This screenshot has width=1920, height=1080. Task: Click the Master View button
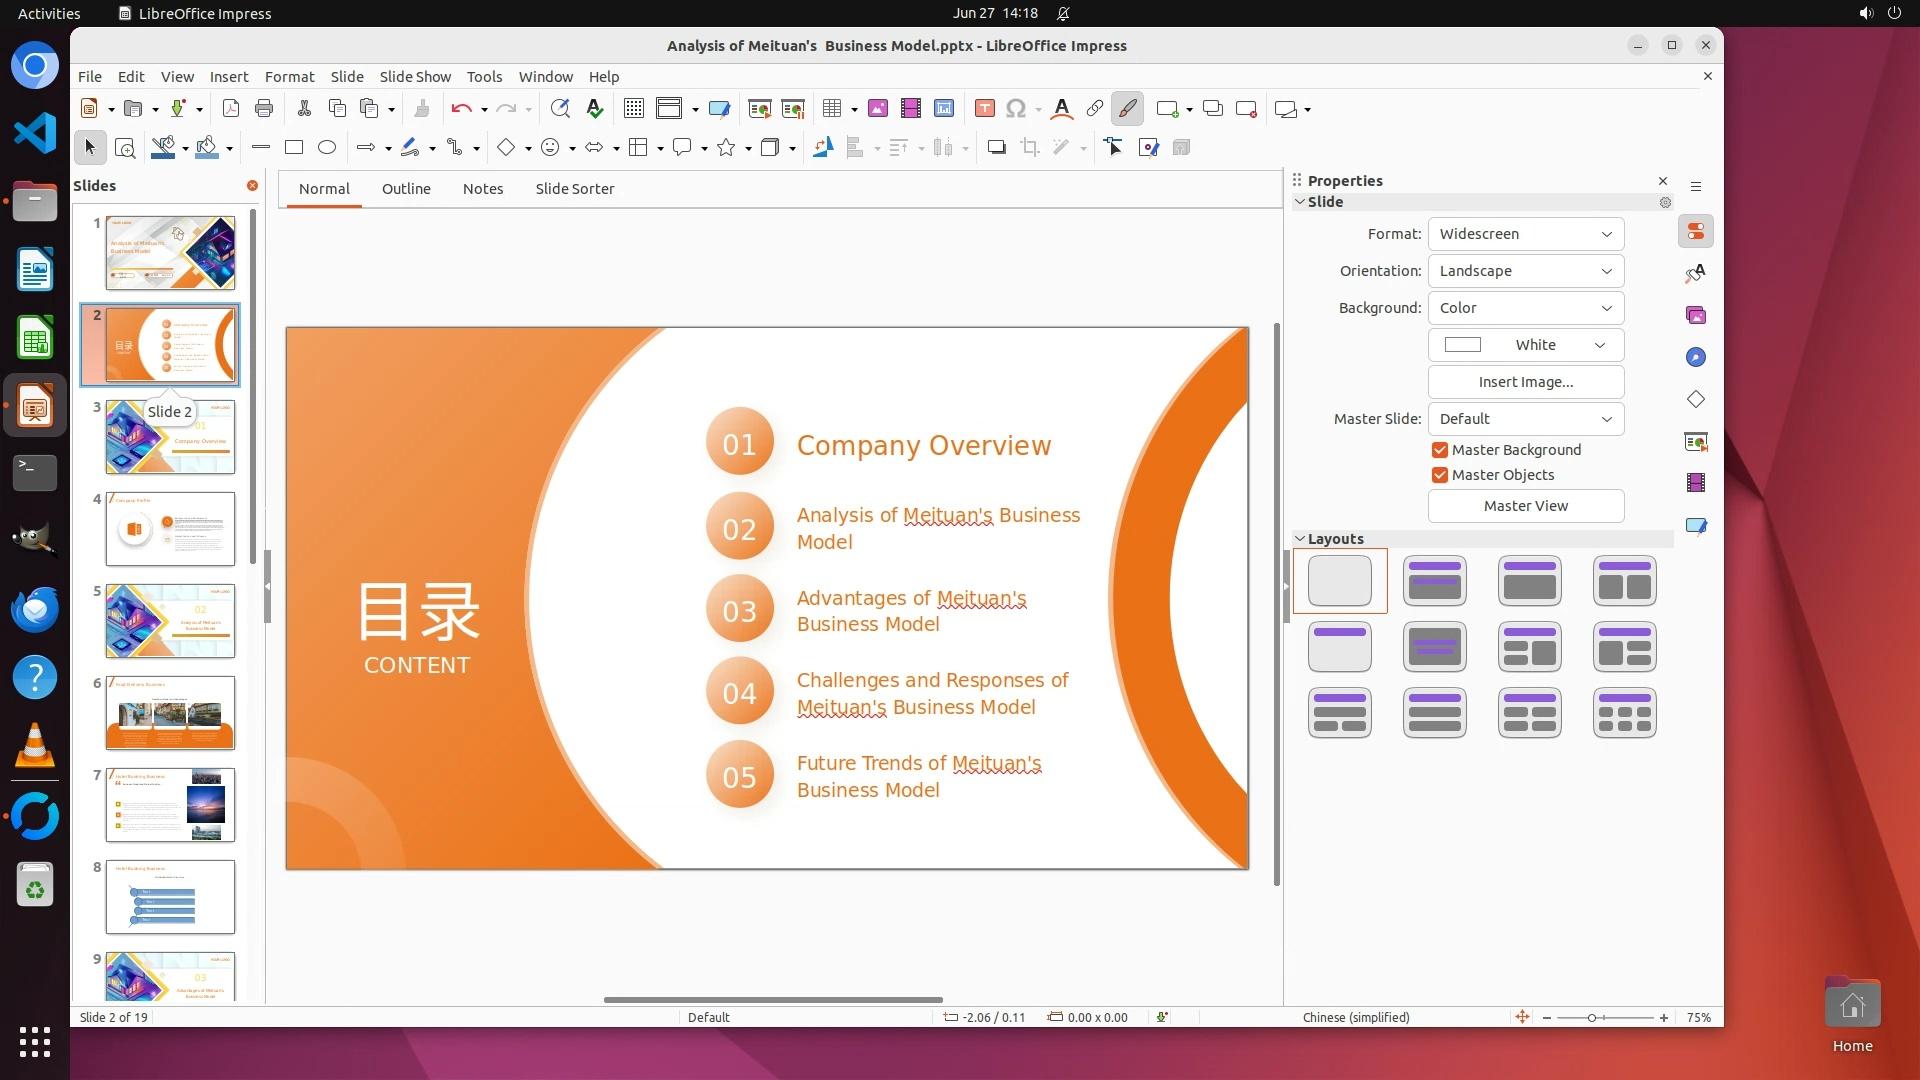click(1525, 506)
